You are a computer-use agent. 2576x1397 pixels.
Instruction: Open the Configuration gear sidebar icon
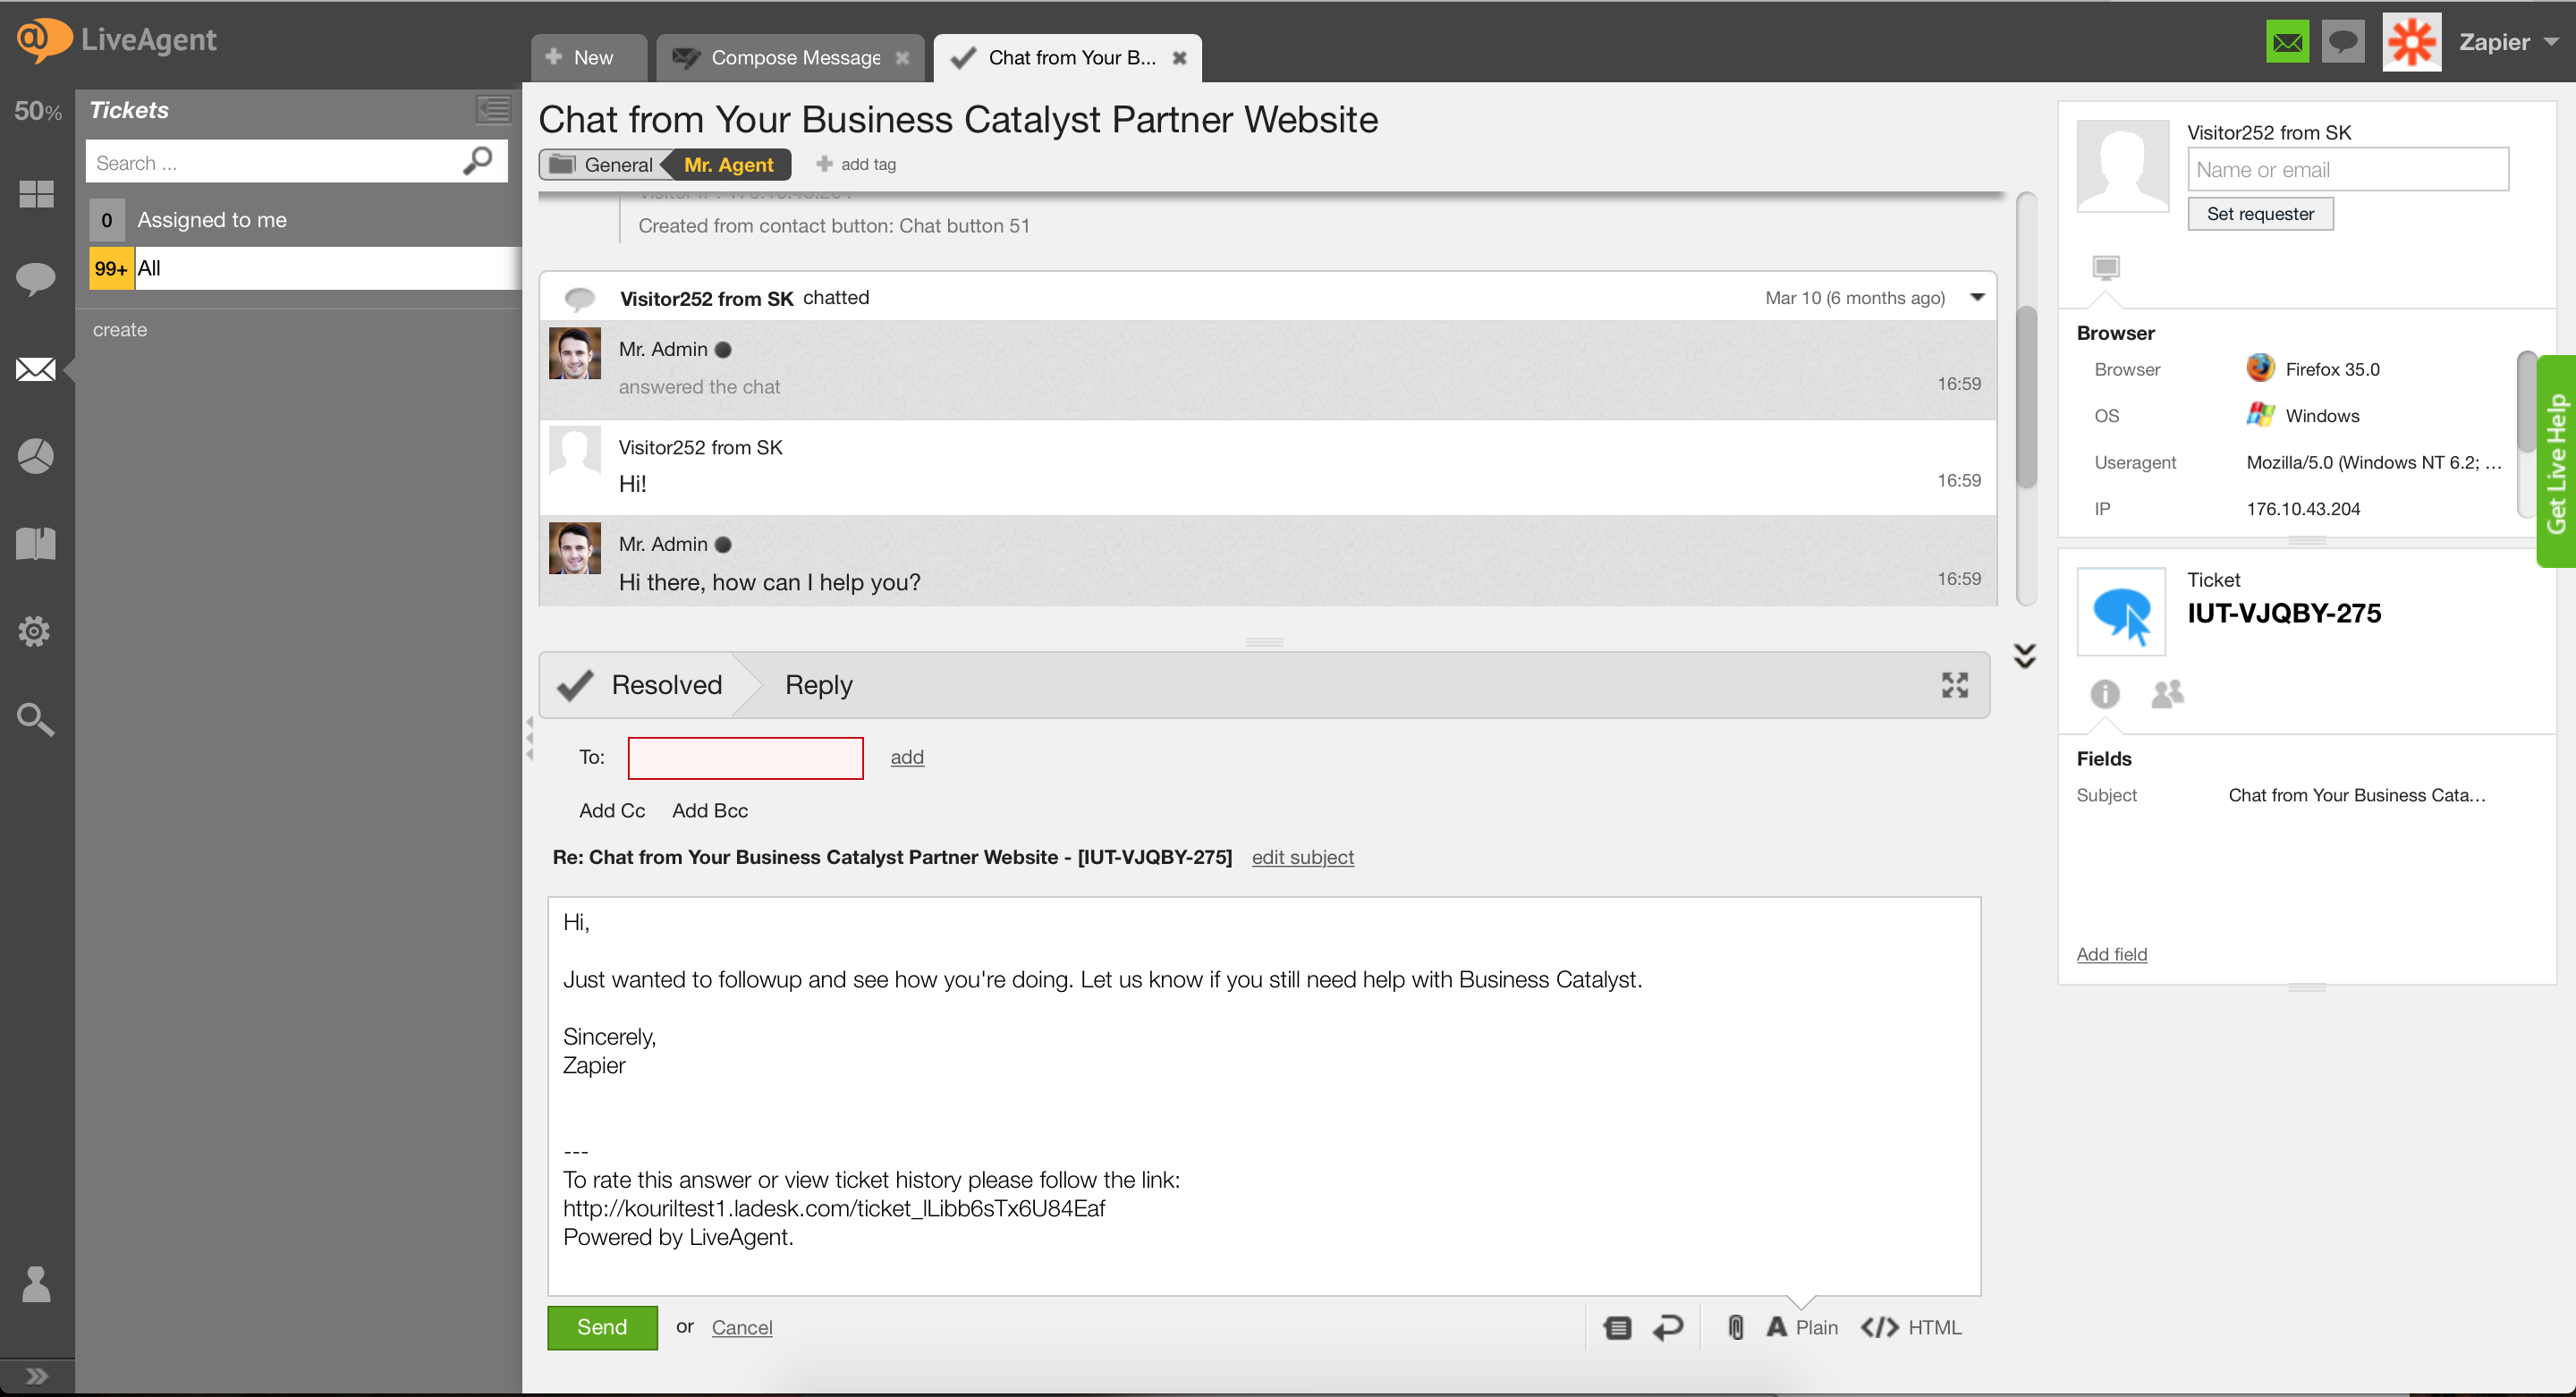tap(34, 631)
